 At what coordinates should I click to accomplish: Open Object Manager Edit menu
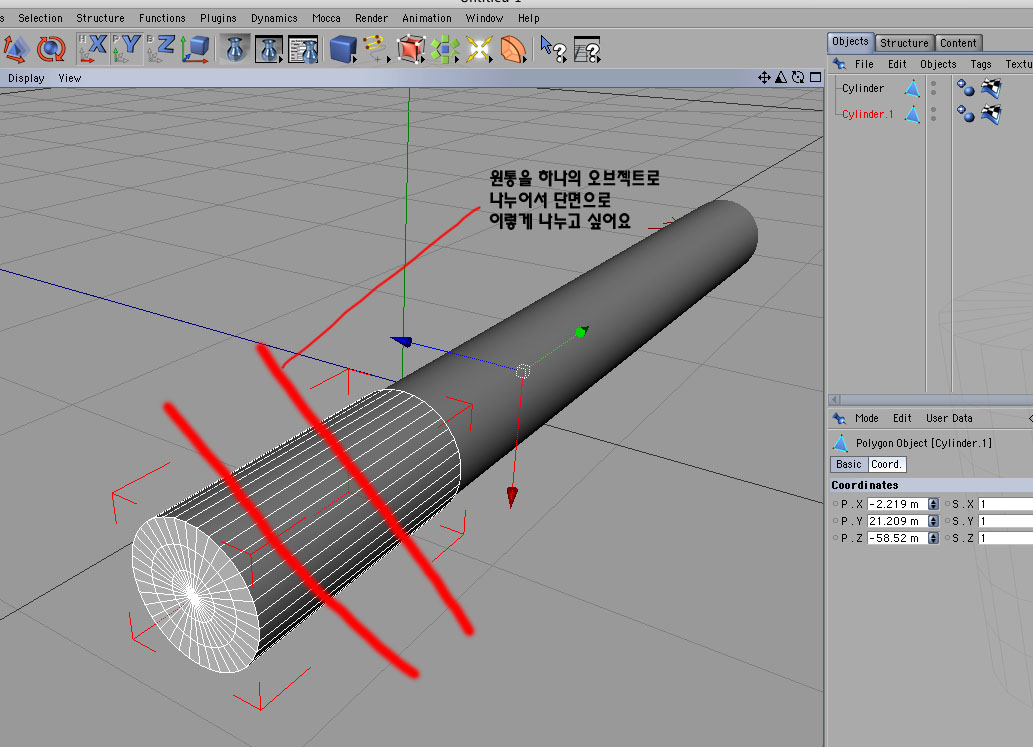[x=897, y=64]
